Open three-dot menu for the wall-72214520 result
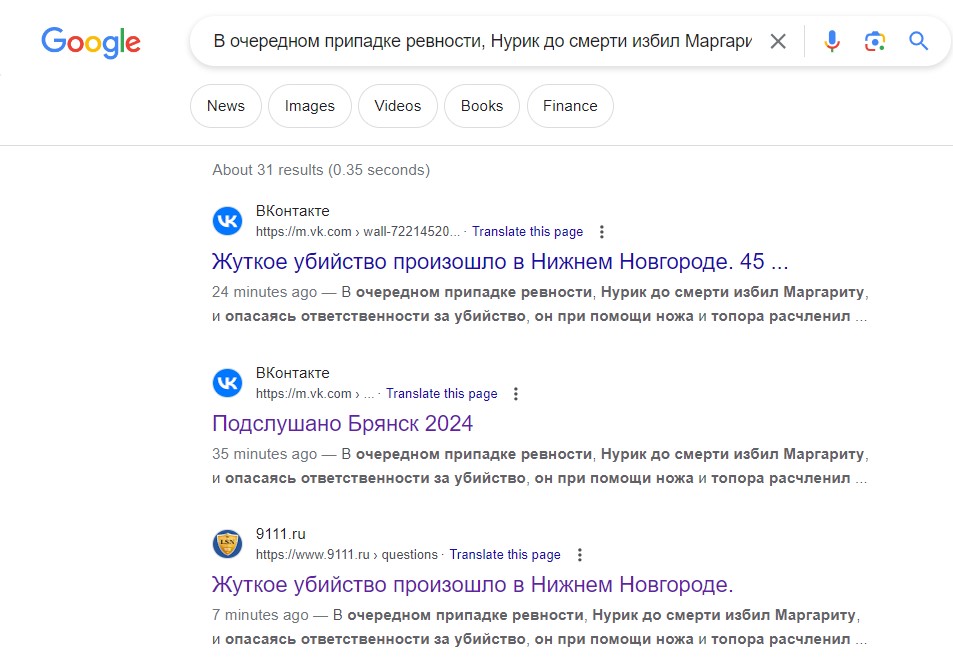The image size is (953, 671). click(602, 232)
